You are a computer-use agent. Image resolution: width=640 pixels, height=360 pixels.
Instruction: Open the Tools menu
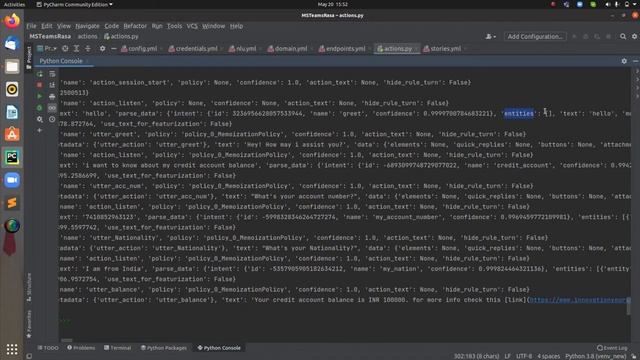174,26
